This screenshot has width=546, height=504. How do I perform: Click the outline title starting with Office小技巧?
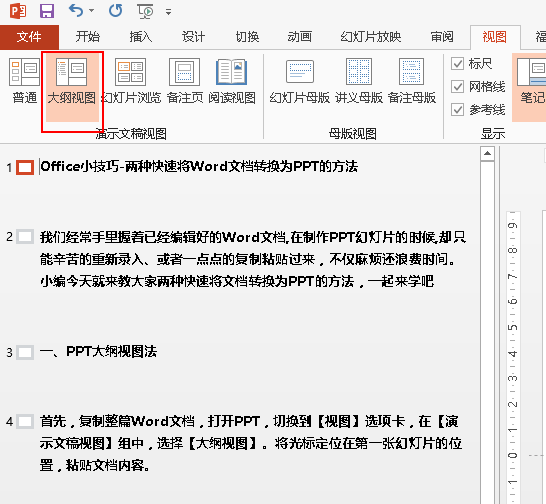tap(199, 166)
